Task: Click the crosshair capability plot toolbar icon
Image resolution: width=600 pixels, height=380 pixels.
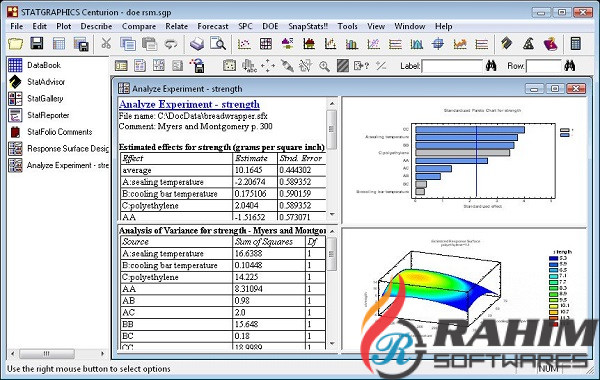Action: click(x=438, y=44)
